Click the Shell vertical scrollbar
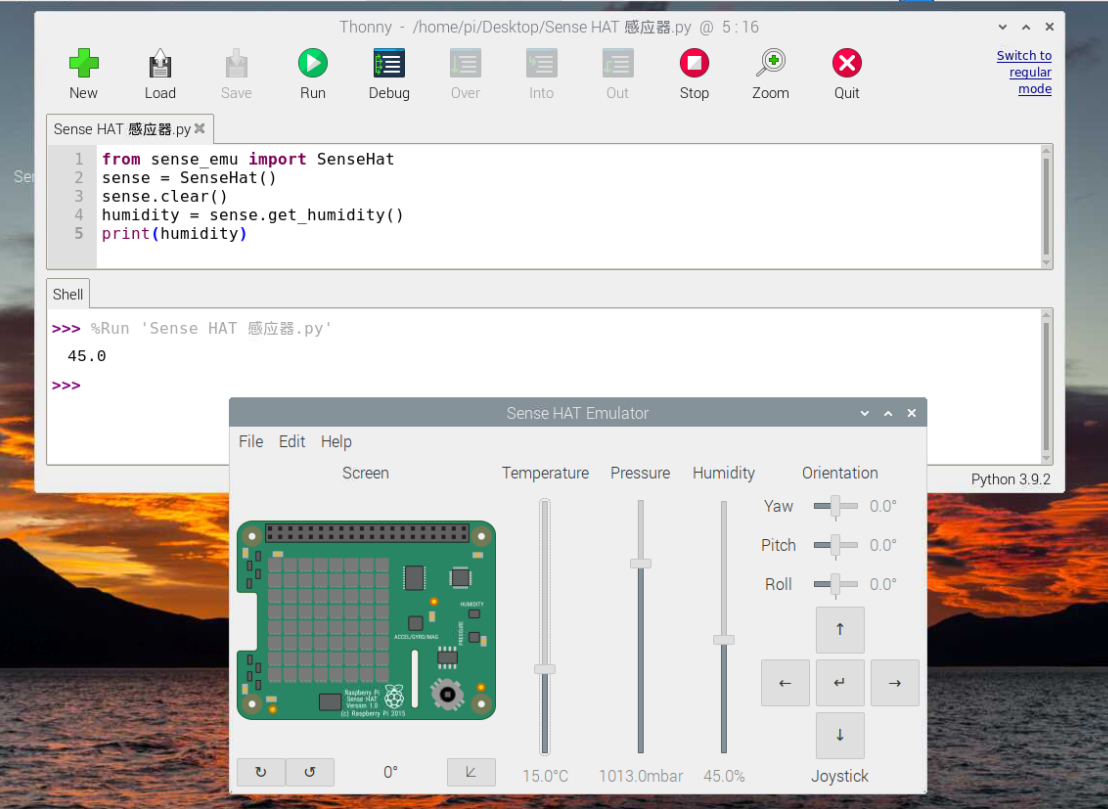 [x=1047, y=386]
